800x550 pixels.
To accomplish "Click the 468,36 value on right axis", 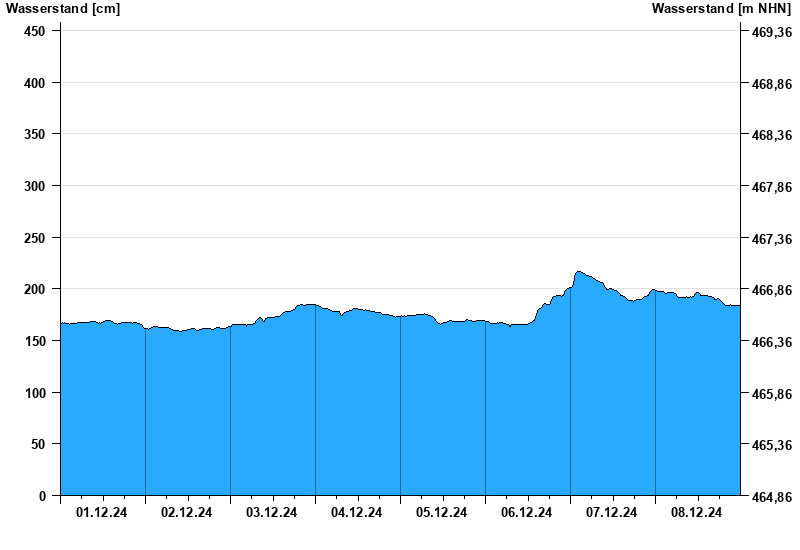I will coord(772,135).
